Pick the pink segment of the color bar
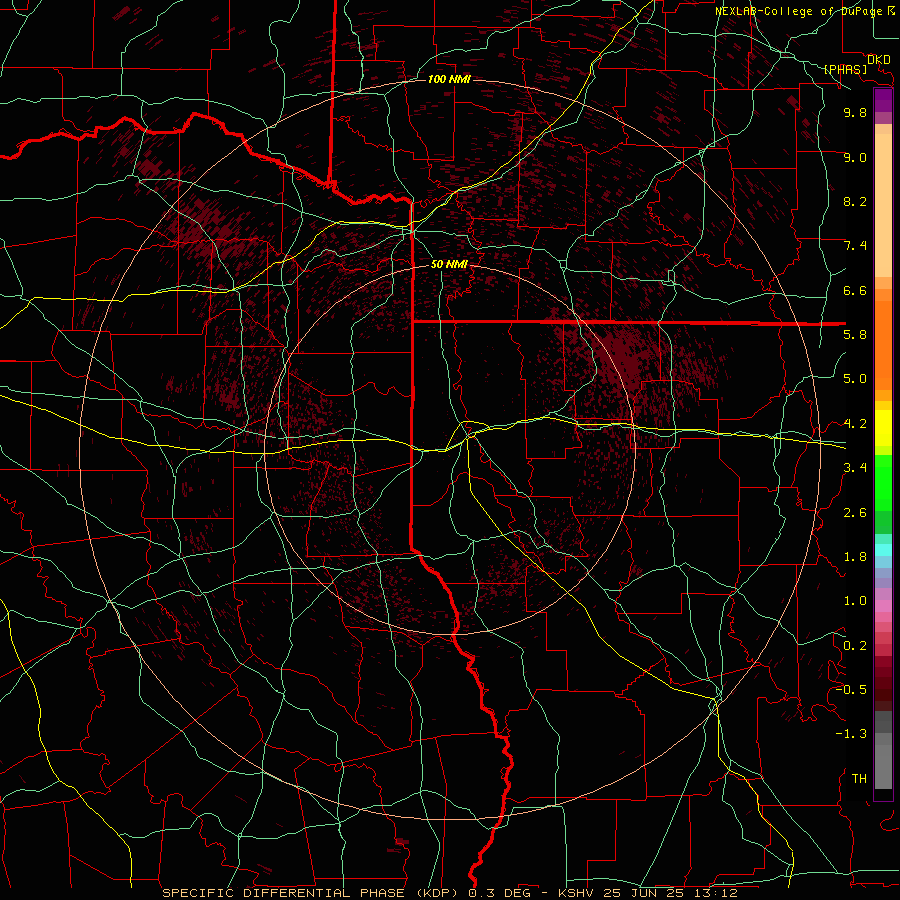 883,606
